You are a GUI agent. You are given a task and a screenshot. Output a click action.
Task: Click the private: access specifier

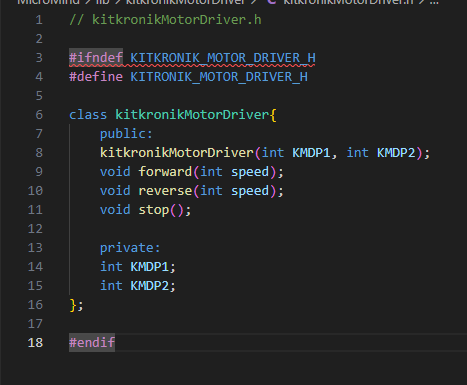tap(130, 248)
